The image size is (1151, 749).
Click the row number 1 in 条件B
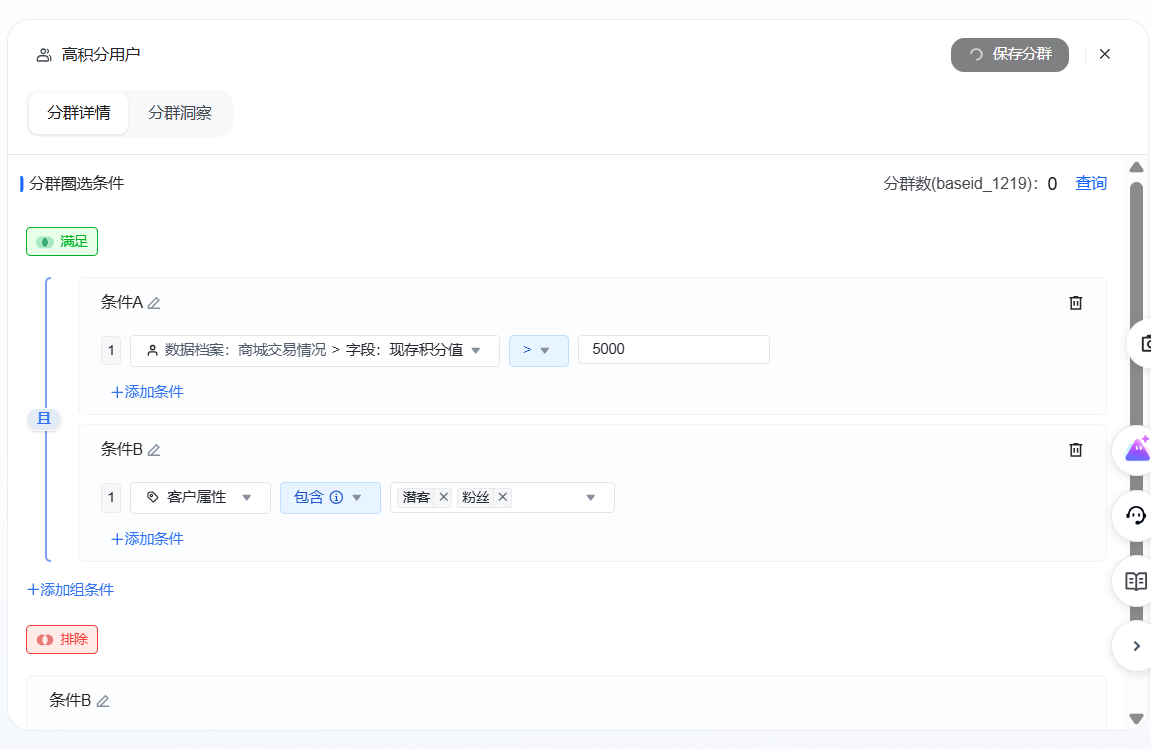click(x=111, y=498)
